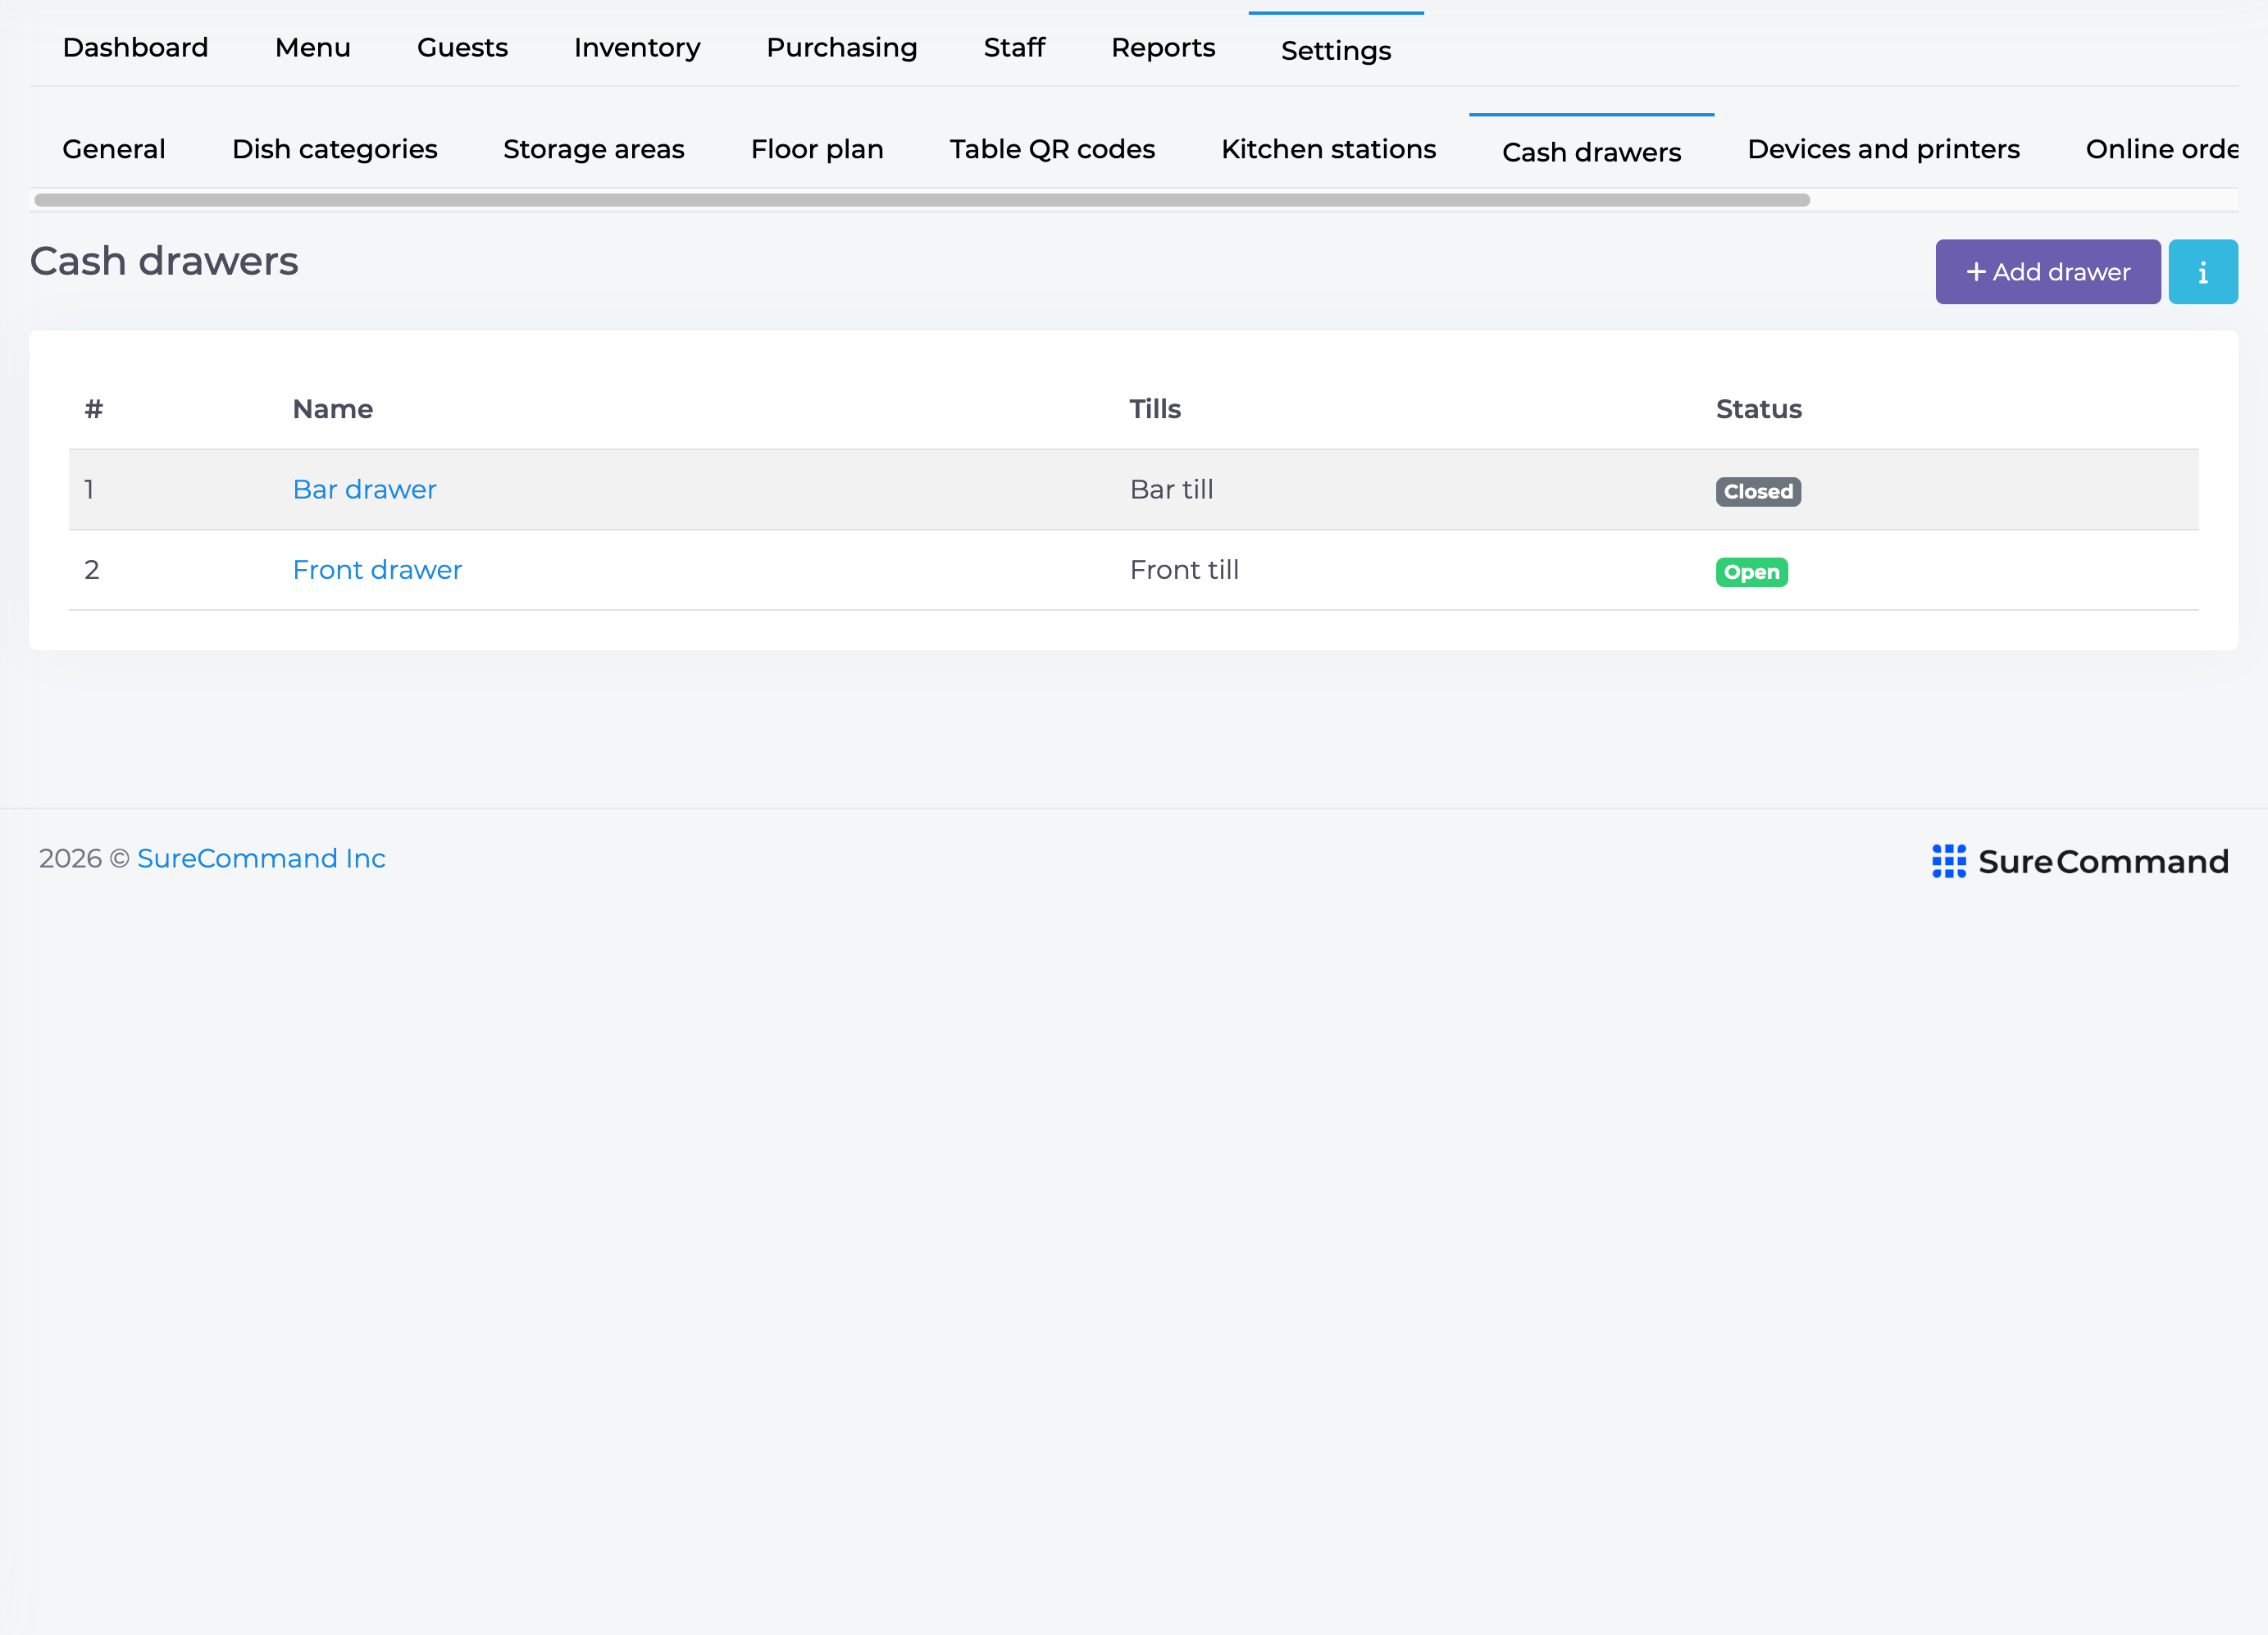Click the Status column header

[x=1758, y=409]
